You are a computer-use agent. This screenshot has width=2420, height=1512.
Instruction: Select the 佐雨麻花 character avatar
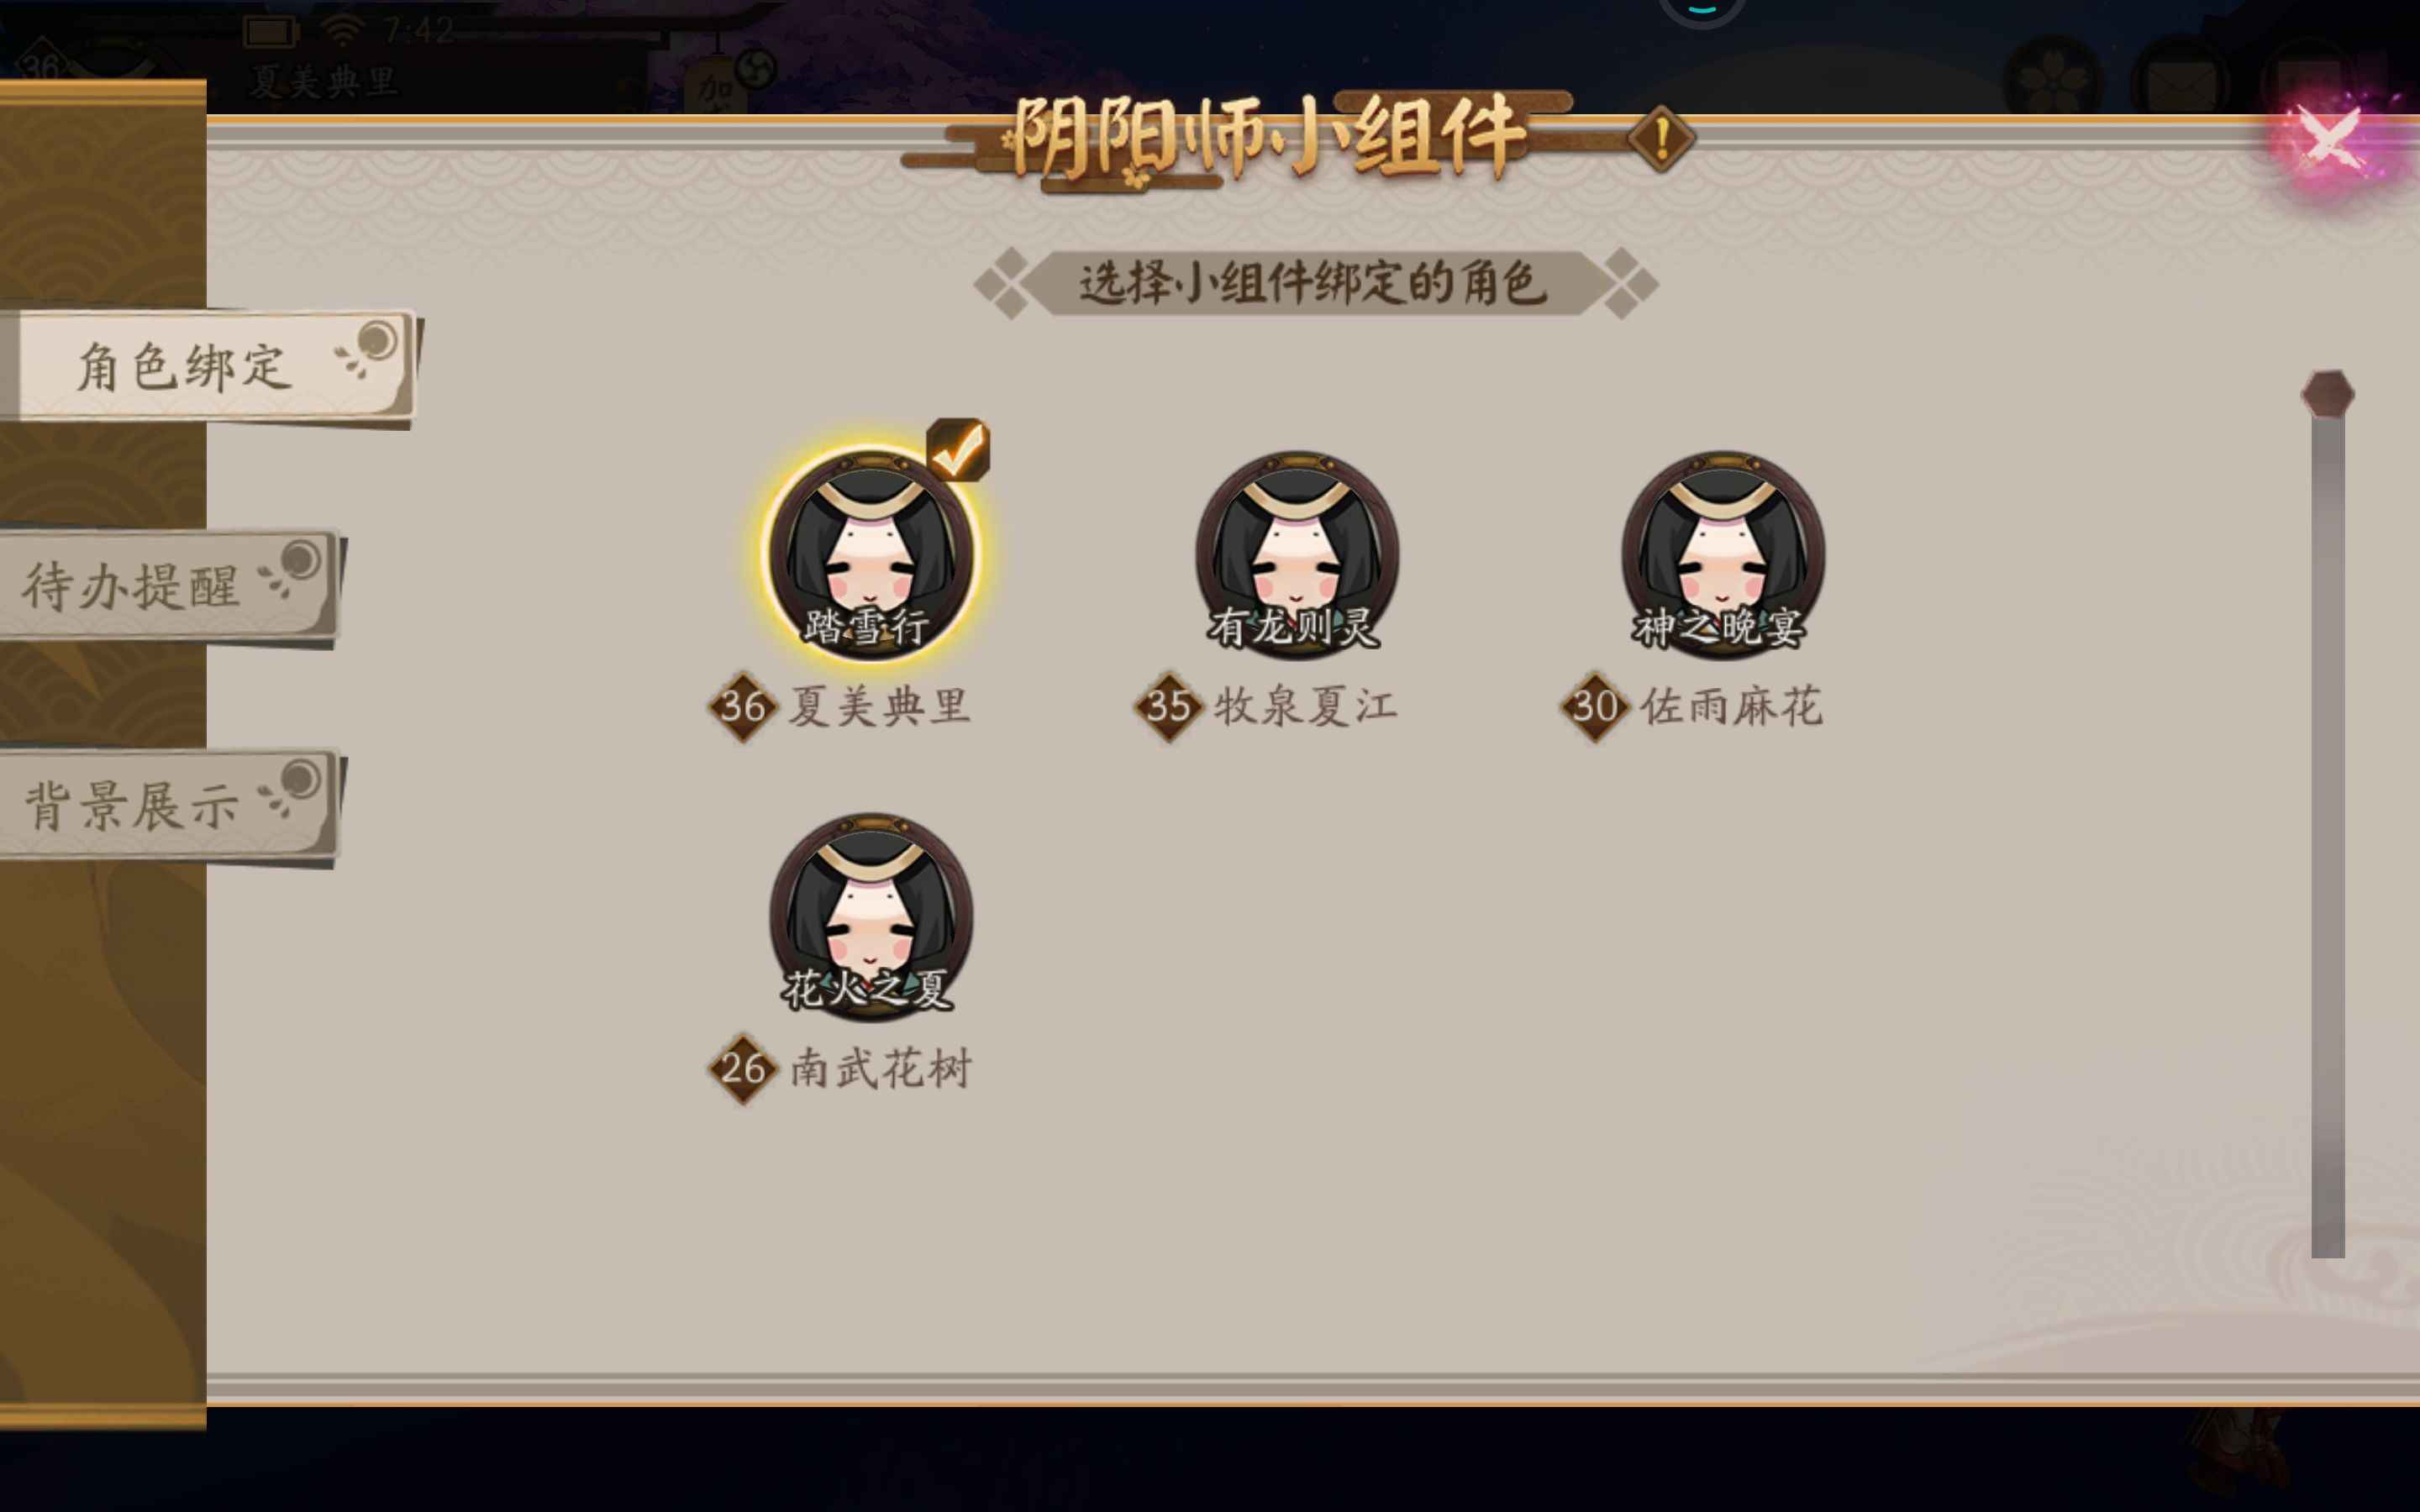pyautogui.click(x=1723, y=554)
